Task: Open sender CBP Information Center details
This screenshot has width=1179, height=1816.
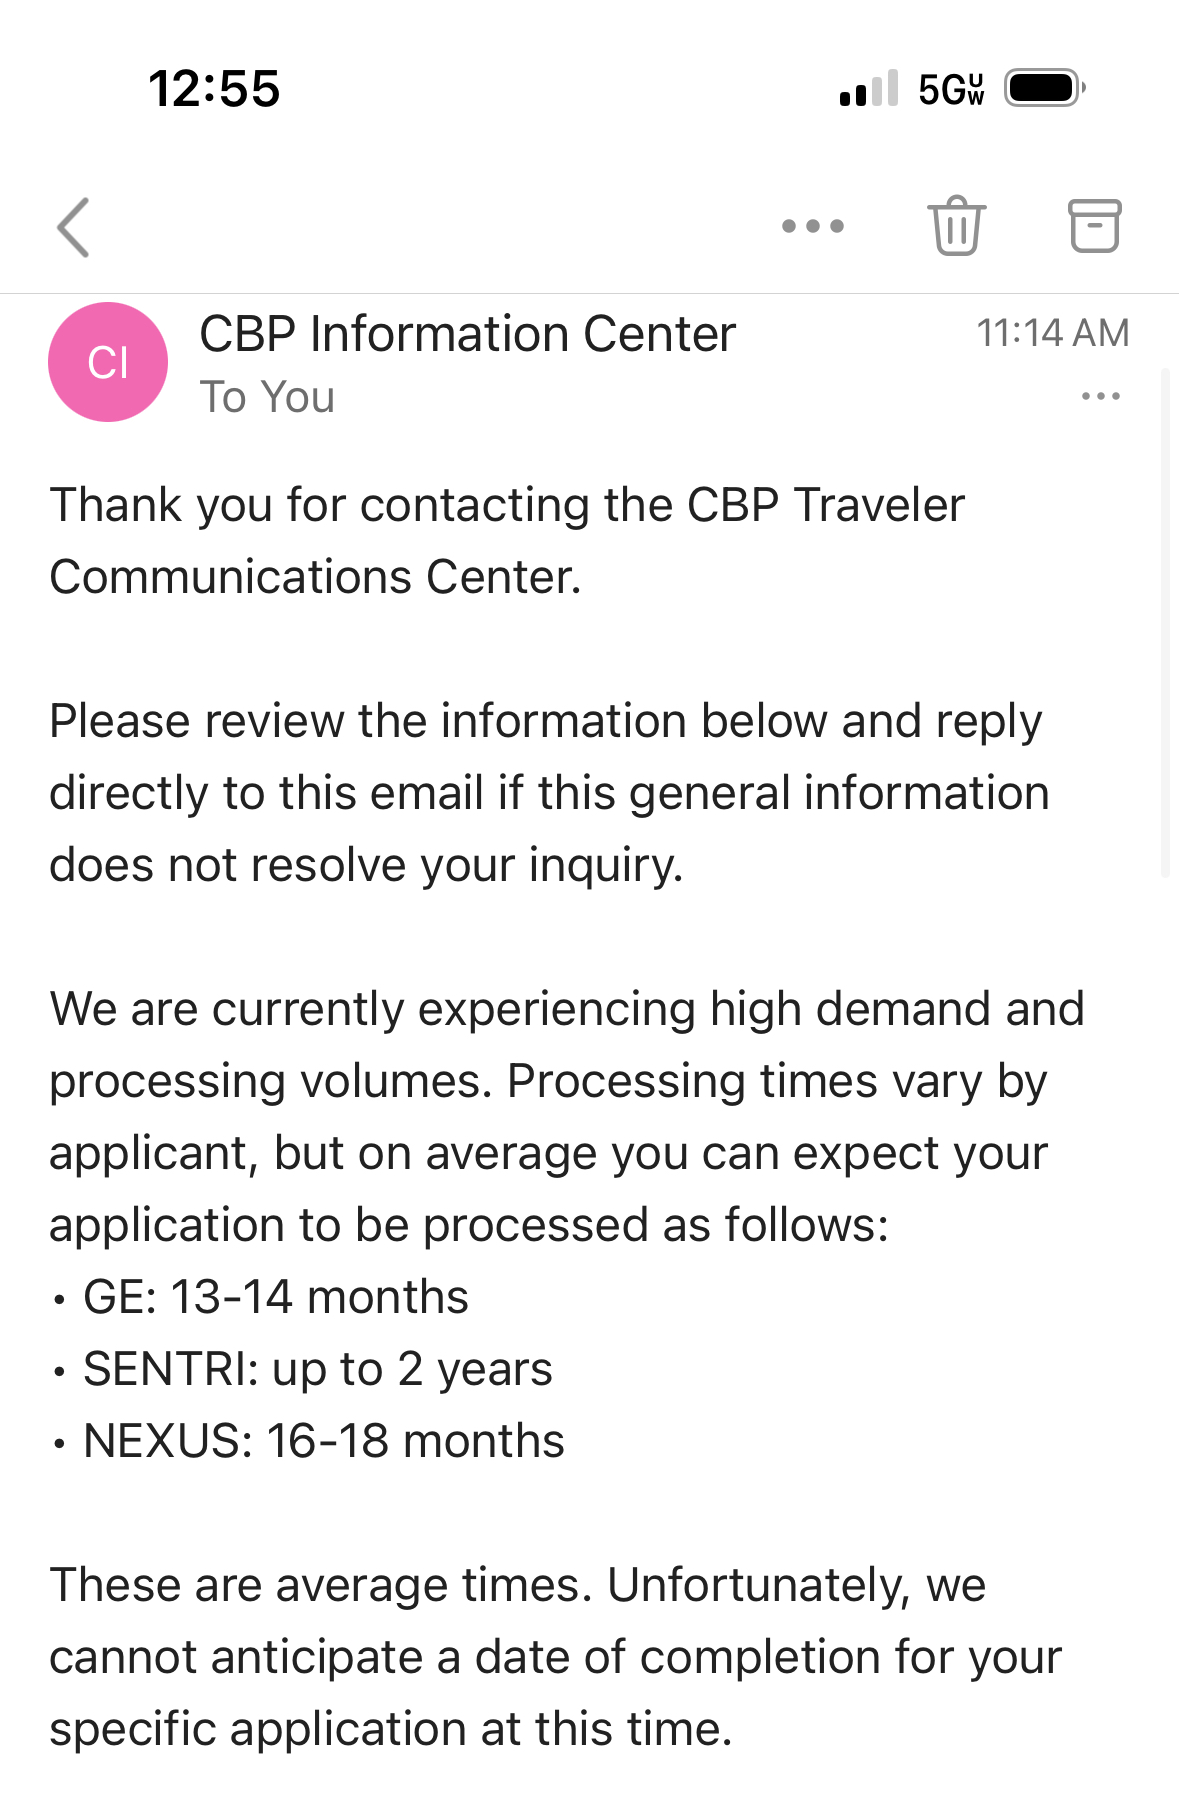Action: click(467, 334)
